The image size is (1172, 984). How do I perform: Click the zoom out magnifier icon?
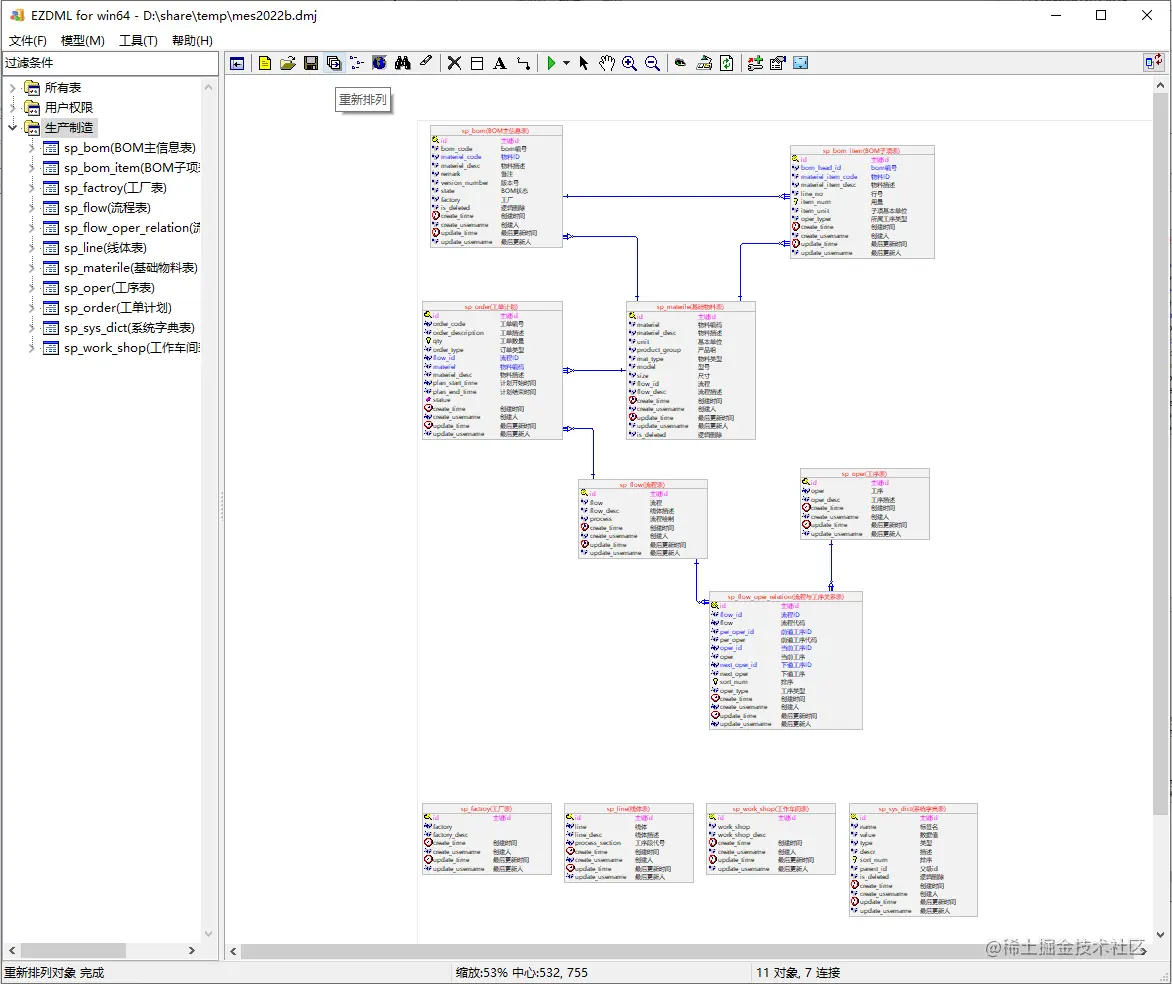click(x=653, y=64)
